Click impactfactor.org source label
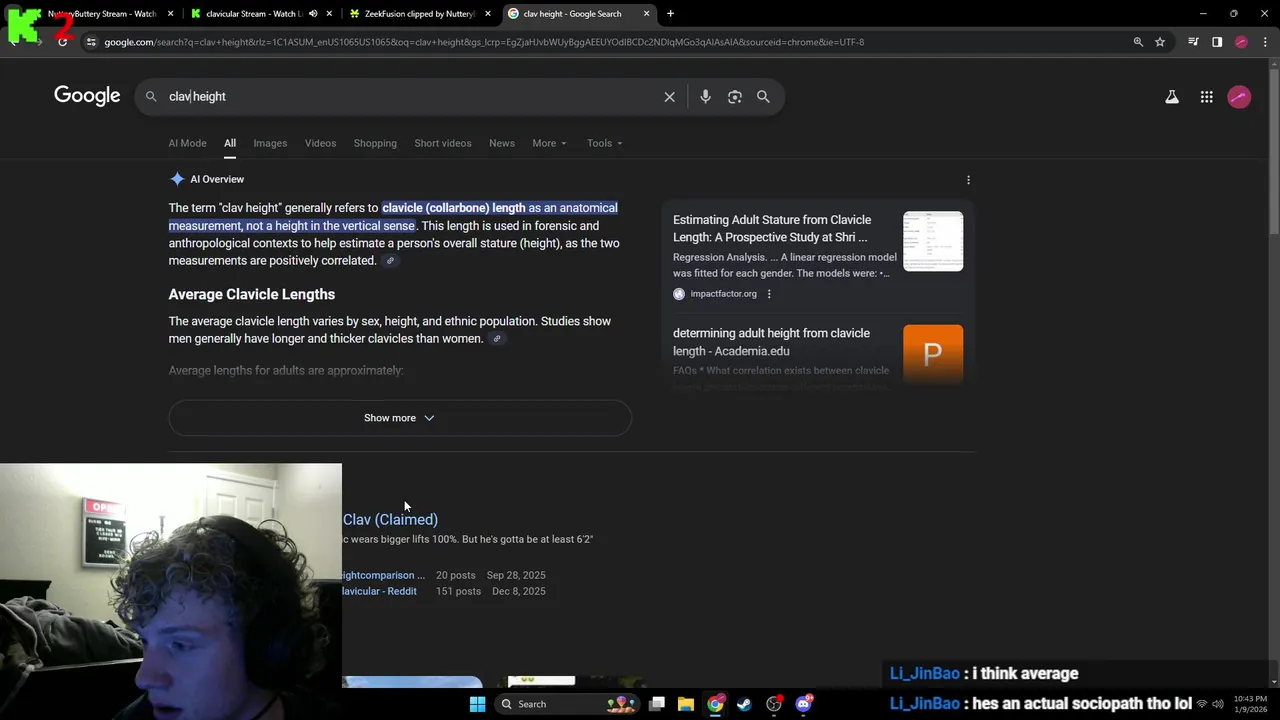Viewport: 1280px width, 720px height. click(723, 294)
